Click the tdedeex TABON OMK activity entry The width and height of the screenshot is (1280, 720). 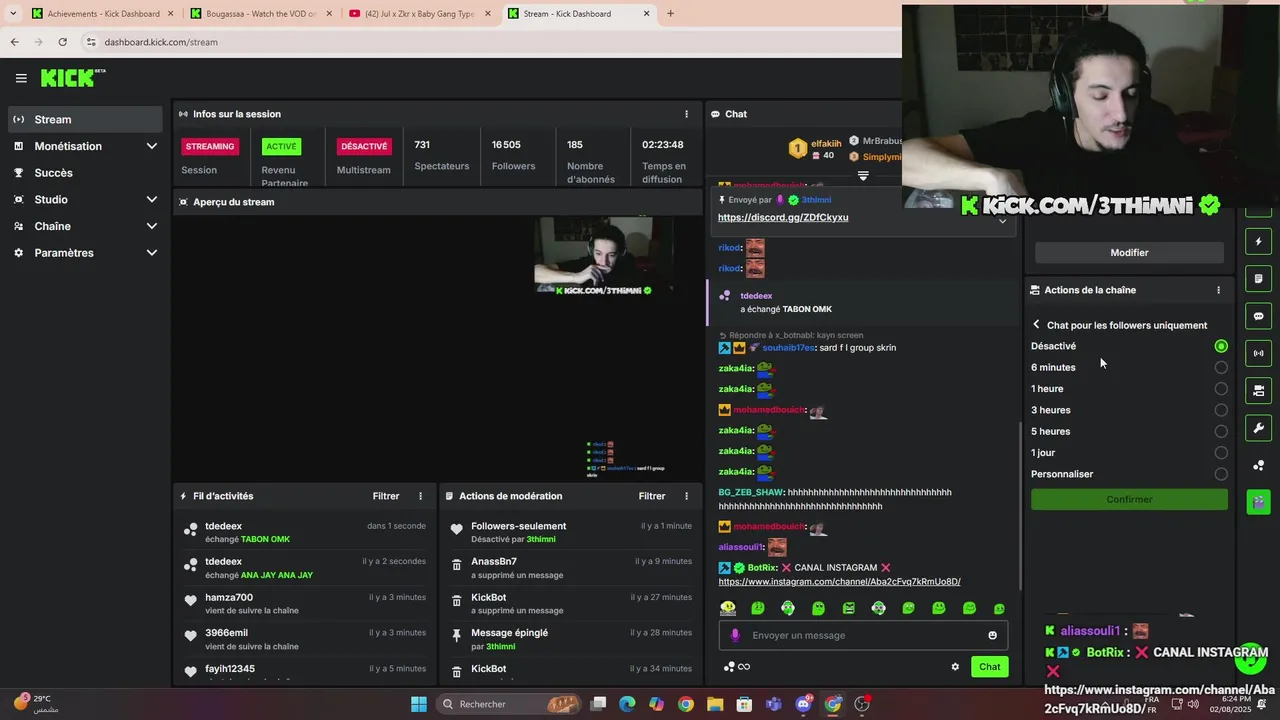click(x=305, y=532)
